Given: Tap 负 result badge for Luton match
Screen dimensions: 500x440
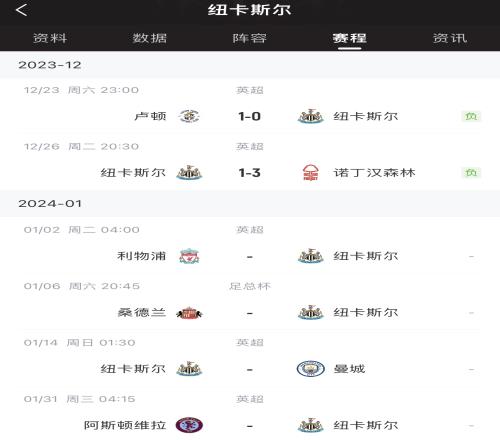Looking at the screenshot, I should [x=471, y=116].
